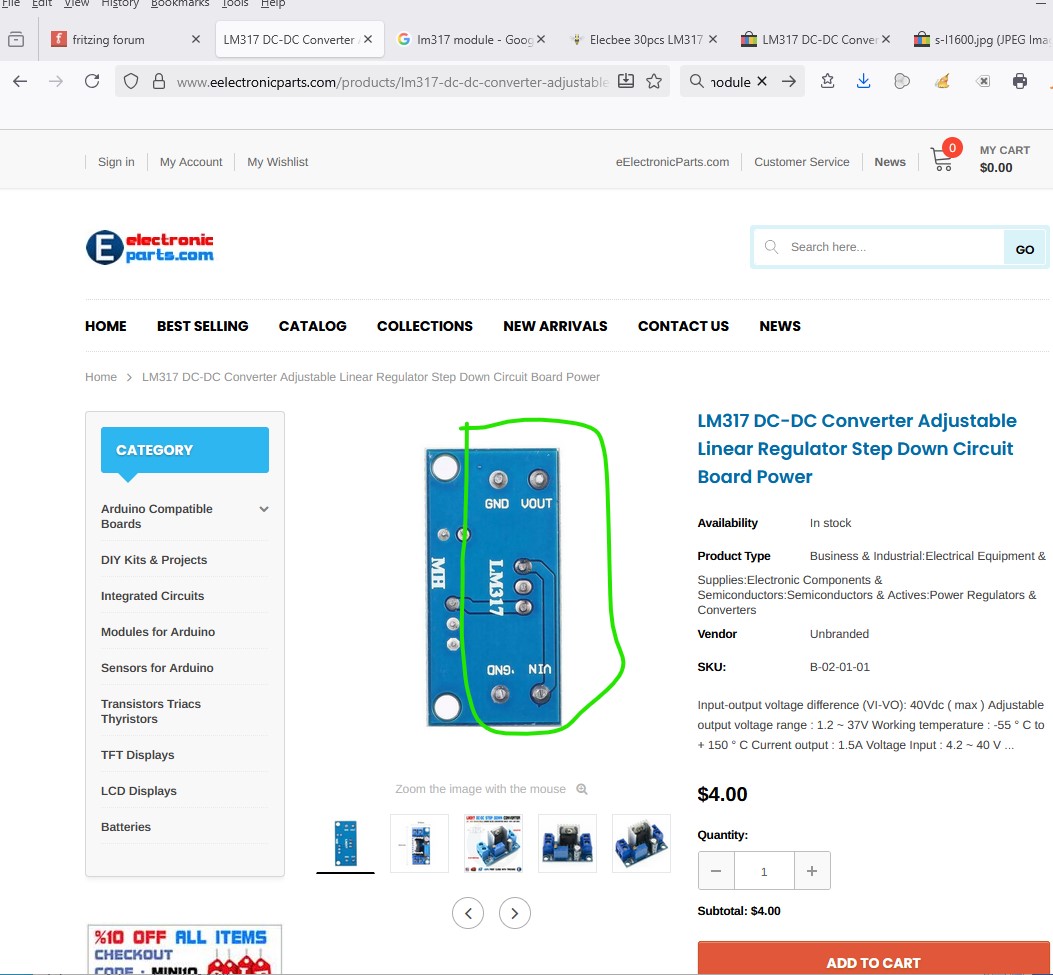Screen dimensions: 1053x975
Task: Click the magnifier in the site search box
Action: tap(771, 247)
